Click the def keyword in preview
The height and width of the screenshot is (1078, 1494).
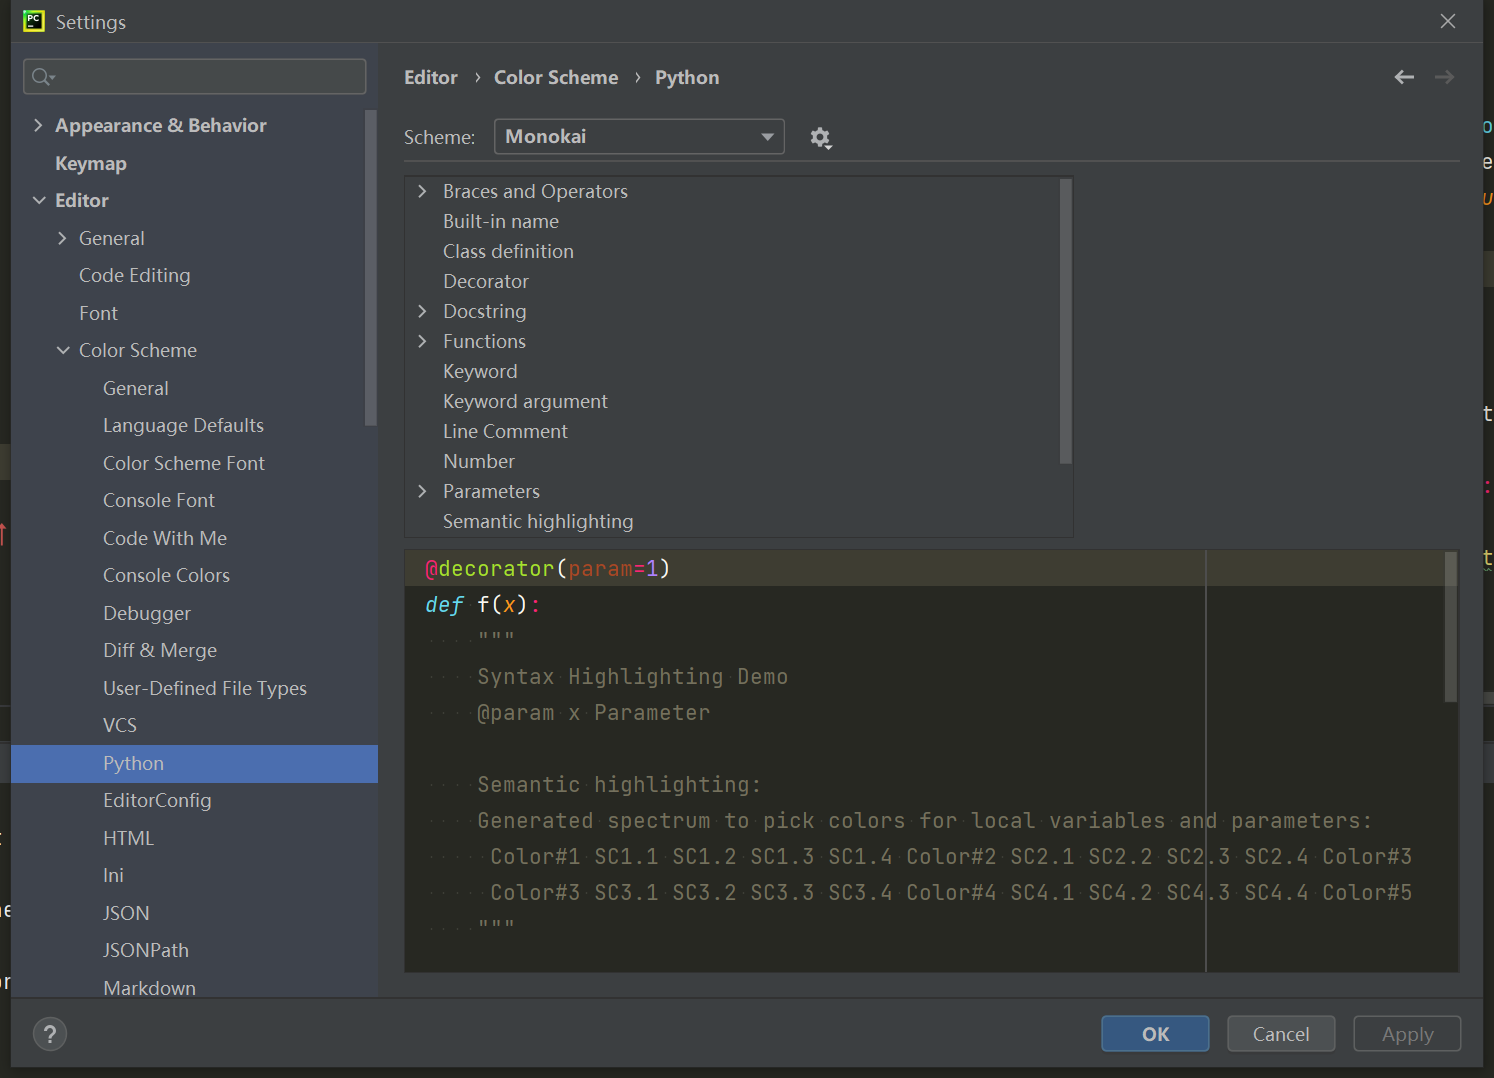coord(444,604)
